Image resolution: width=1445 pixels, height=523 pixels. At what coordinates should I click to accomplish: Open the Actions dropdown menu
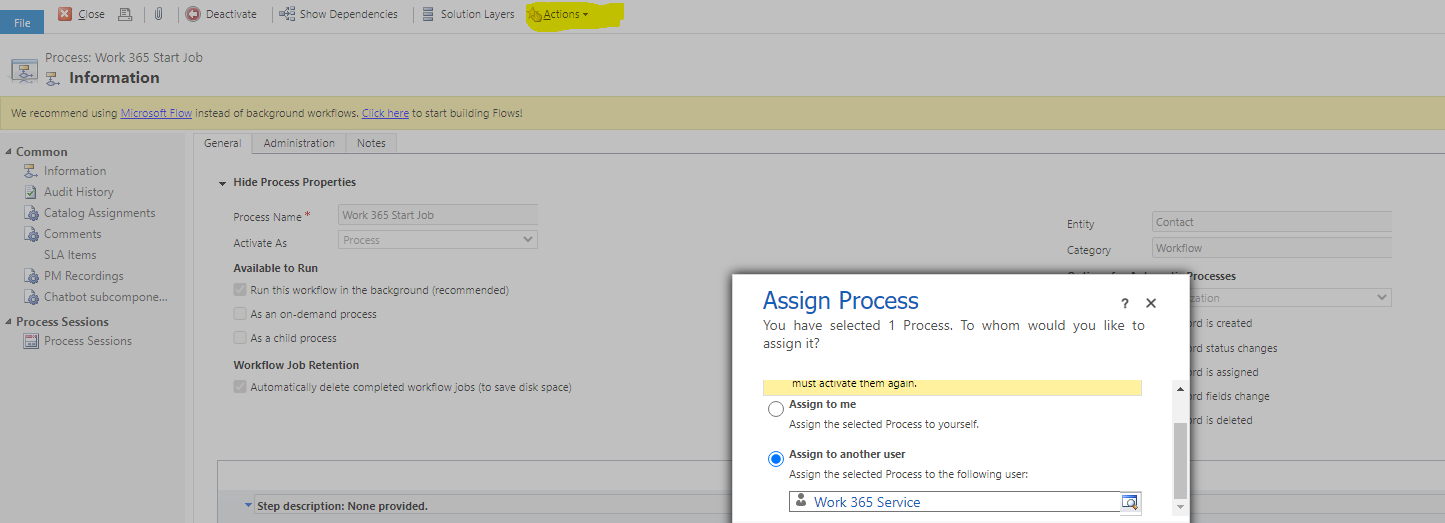click(559, 14)
